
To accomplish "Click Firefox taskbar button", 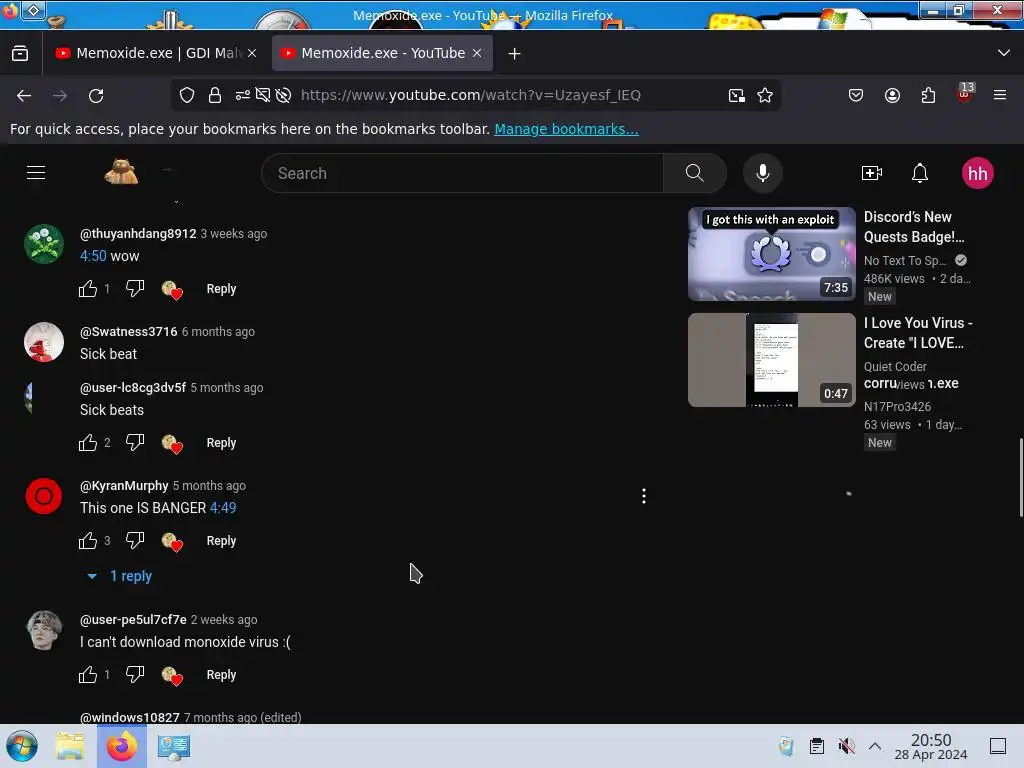I will pos(122,746).
